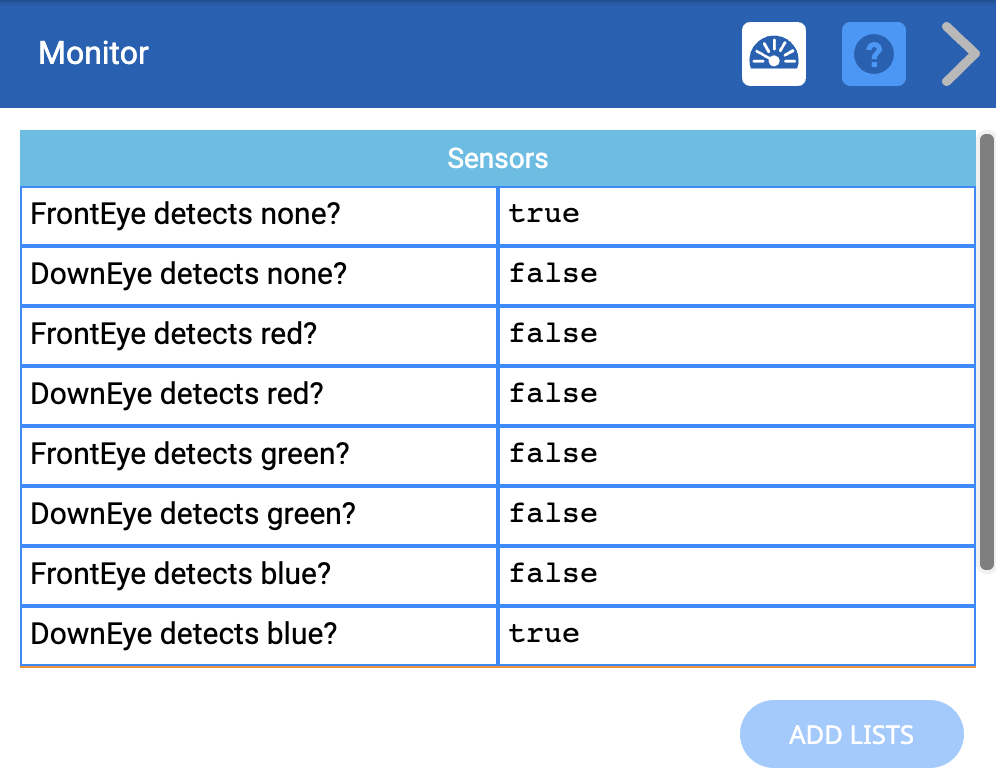Click the true value for FrontEye none
This screenshot has height=784, width=996.
pyautogui.click(x=544, y=214)
